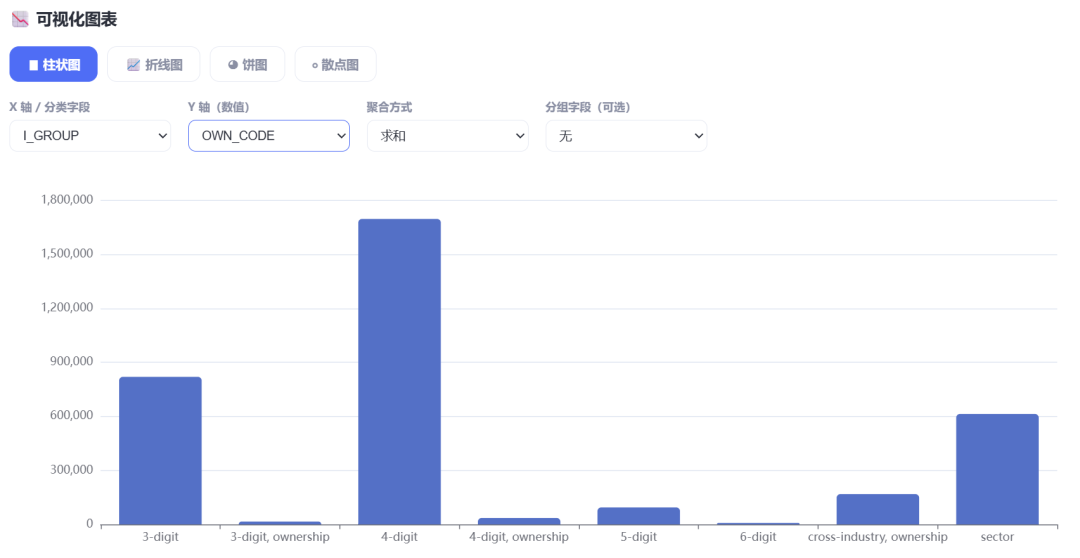Switch to the 折线图 line chart tab

(154, 65)
